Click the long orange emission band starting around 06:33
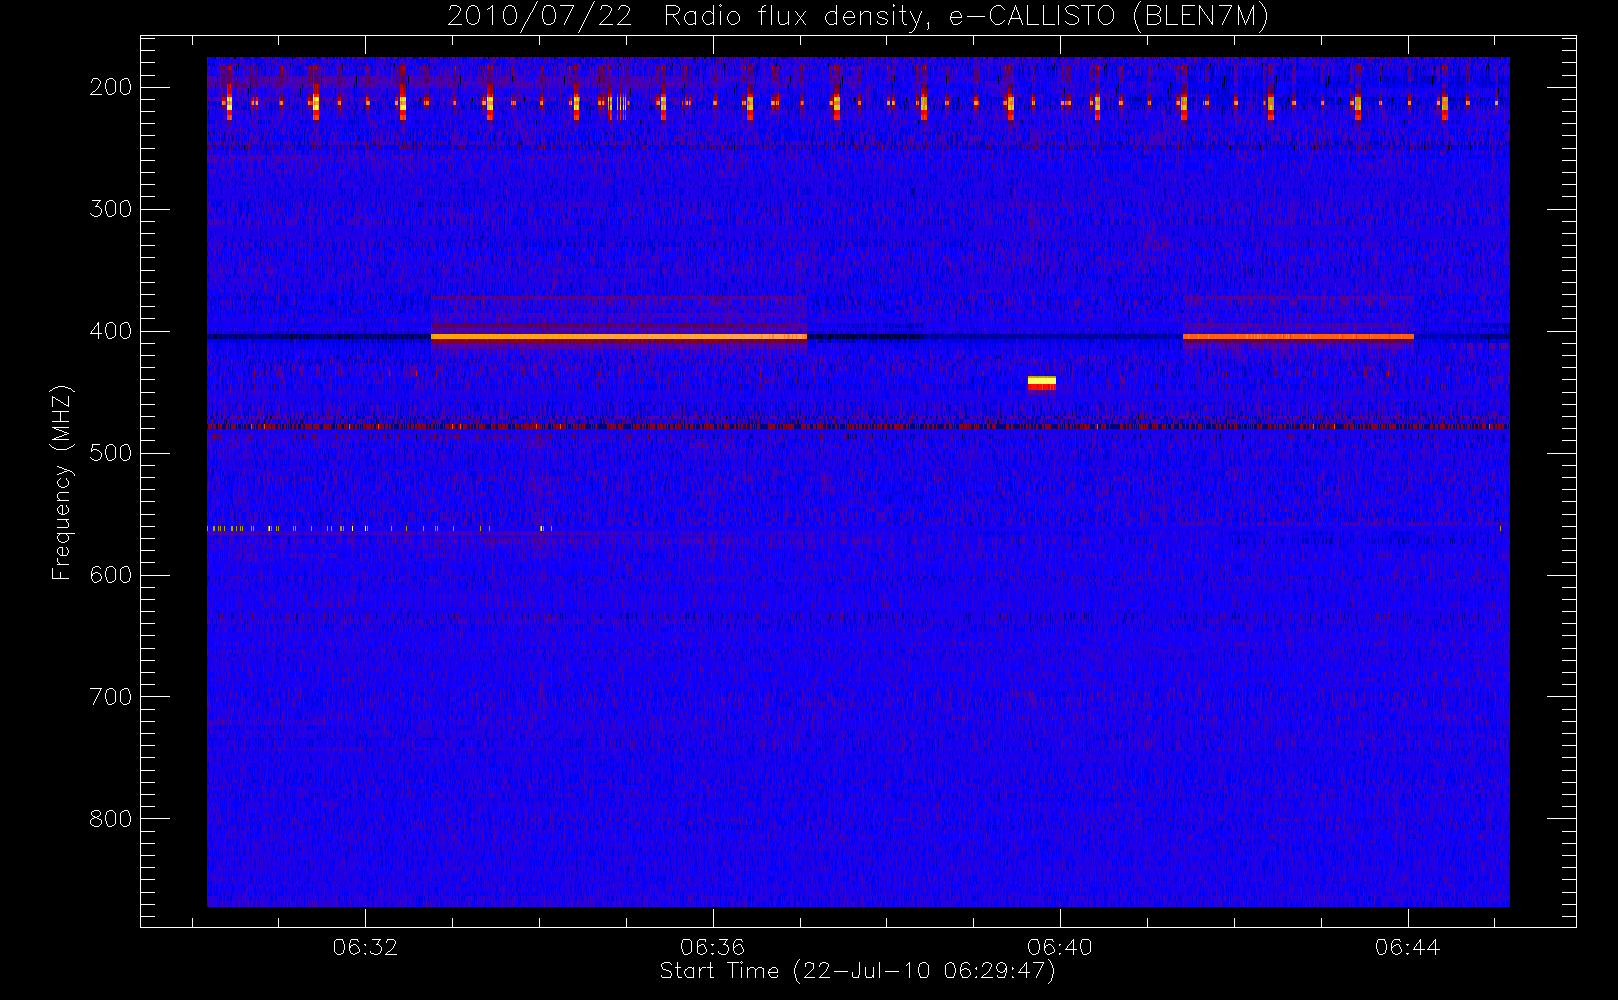 coord(619,337)
